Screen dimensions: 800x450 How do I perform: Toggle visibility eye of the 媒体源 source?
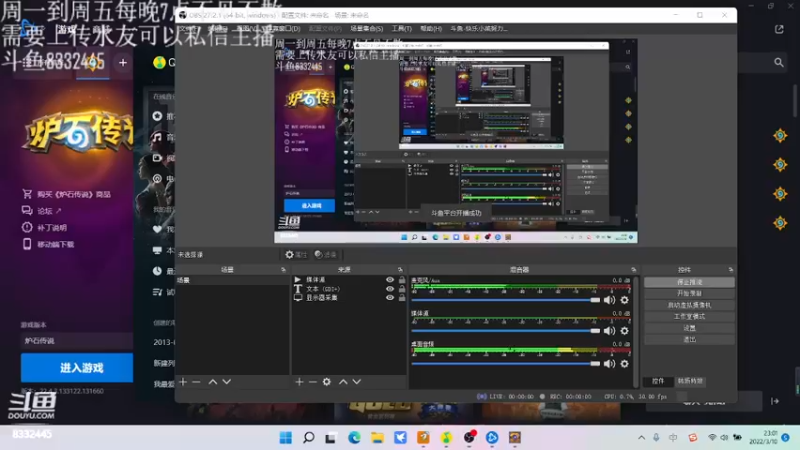click(x=390, y=280)
